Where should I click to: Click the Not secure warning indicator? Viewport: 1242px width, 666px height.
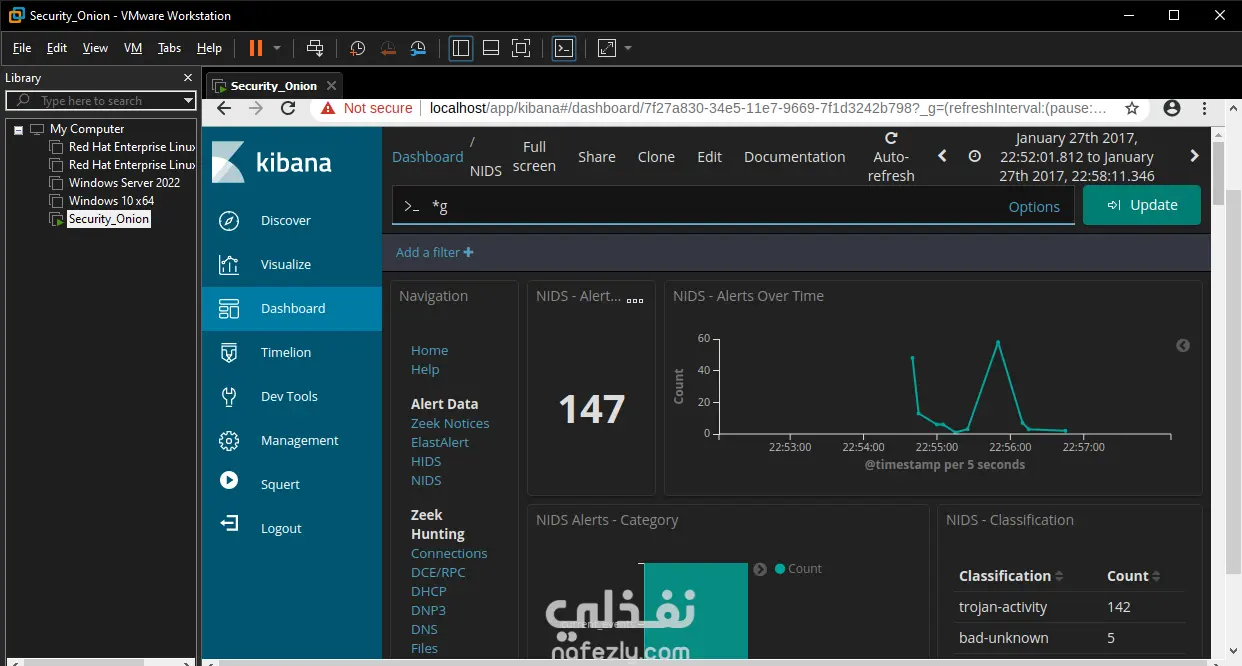pos(367,108)
